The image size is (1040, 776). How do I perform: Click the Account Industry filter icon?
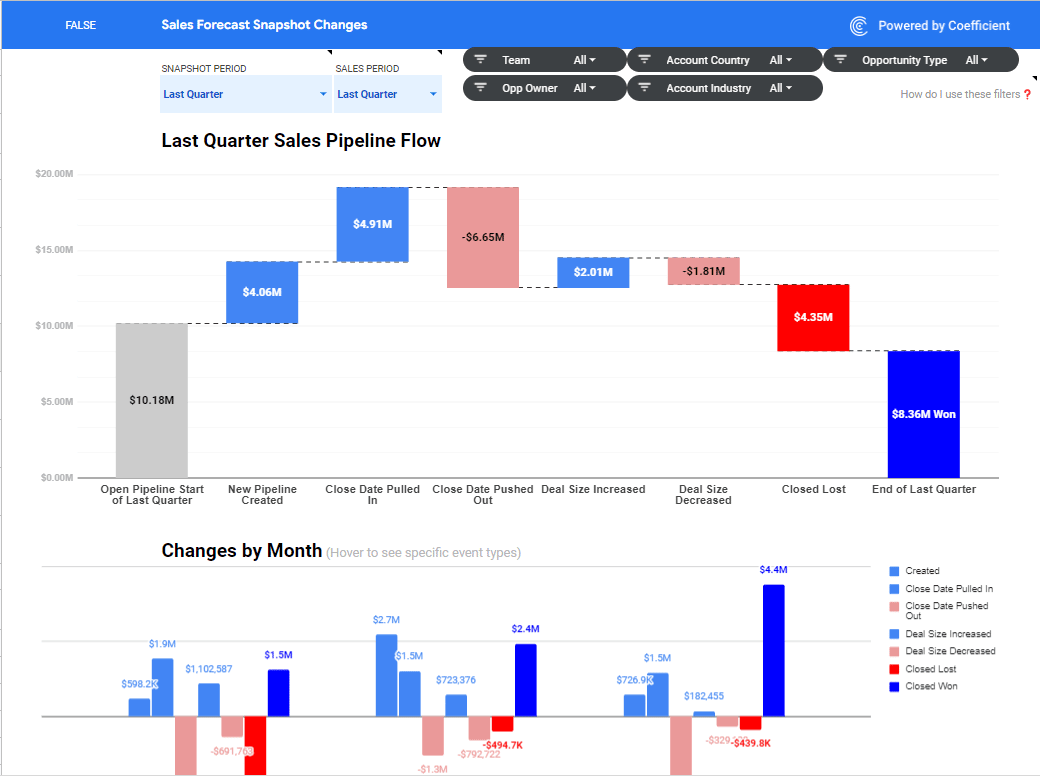pyautogui.click(x=644, y=88)
